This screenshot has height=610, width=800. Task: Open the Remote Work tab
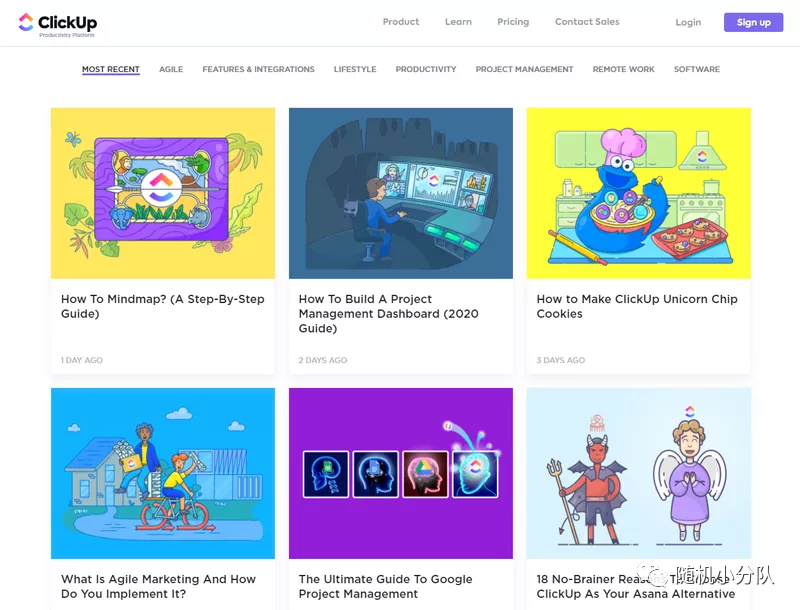pyautogui.click(x=623, y=70)
